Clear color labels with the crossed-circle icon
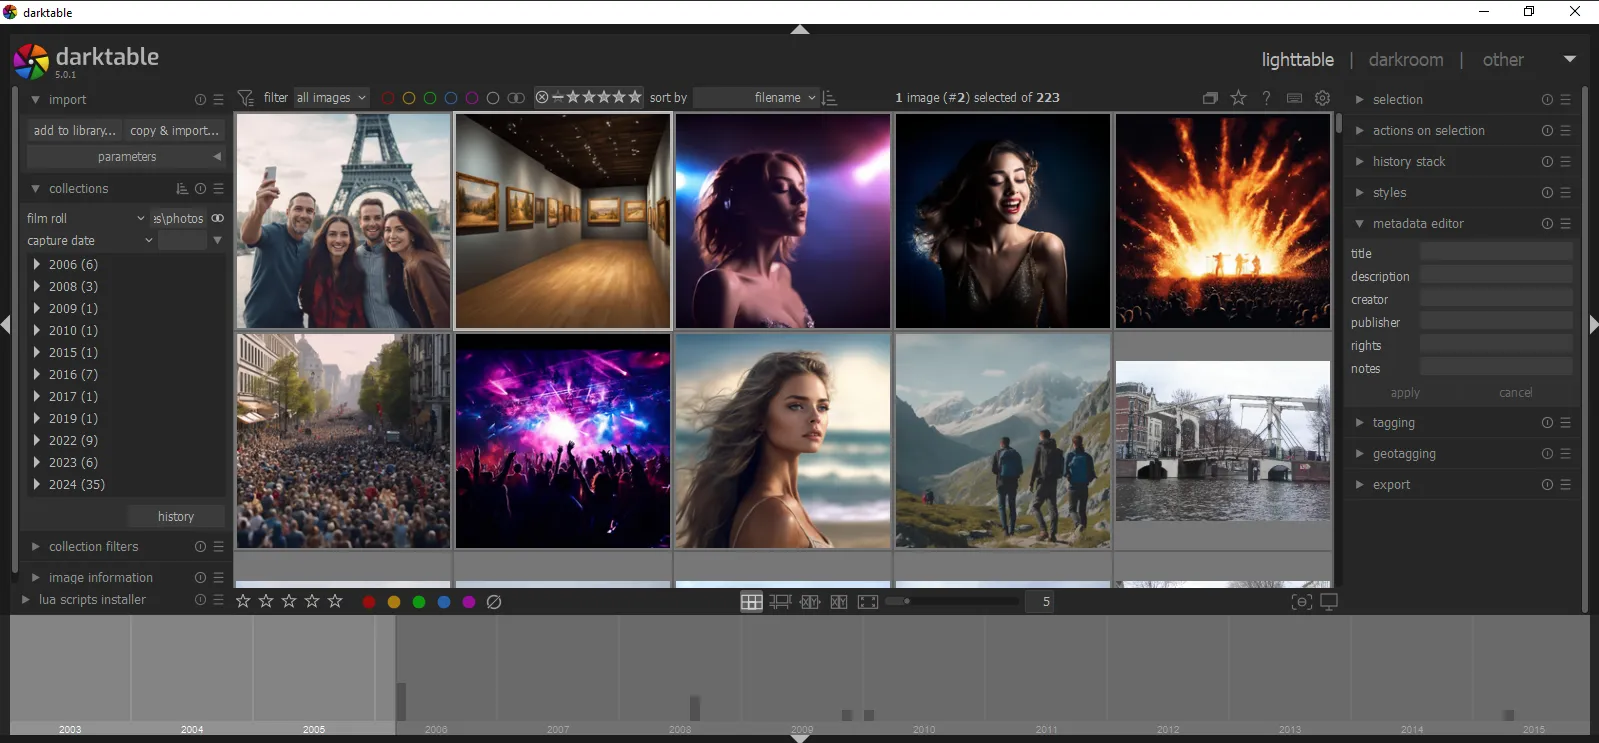 coord(494,602)
